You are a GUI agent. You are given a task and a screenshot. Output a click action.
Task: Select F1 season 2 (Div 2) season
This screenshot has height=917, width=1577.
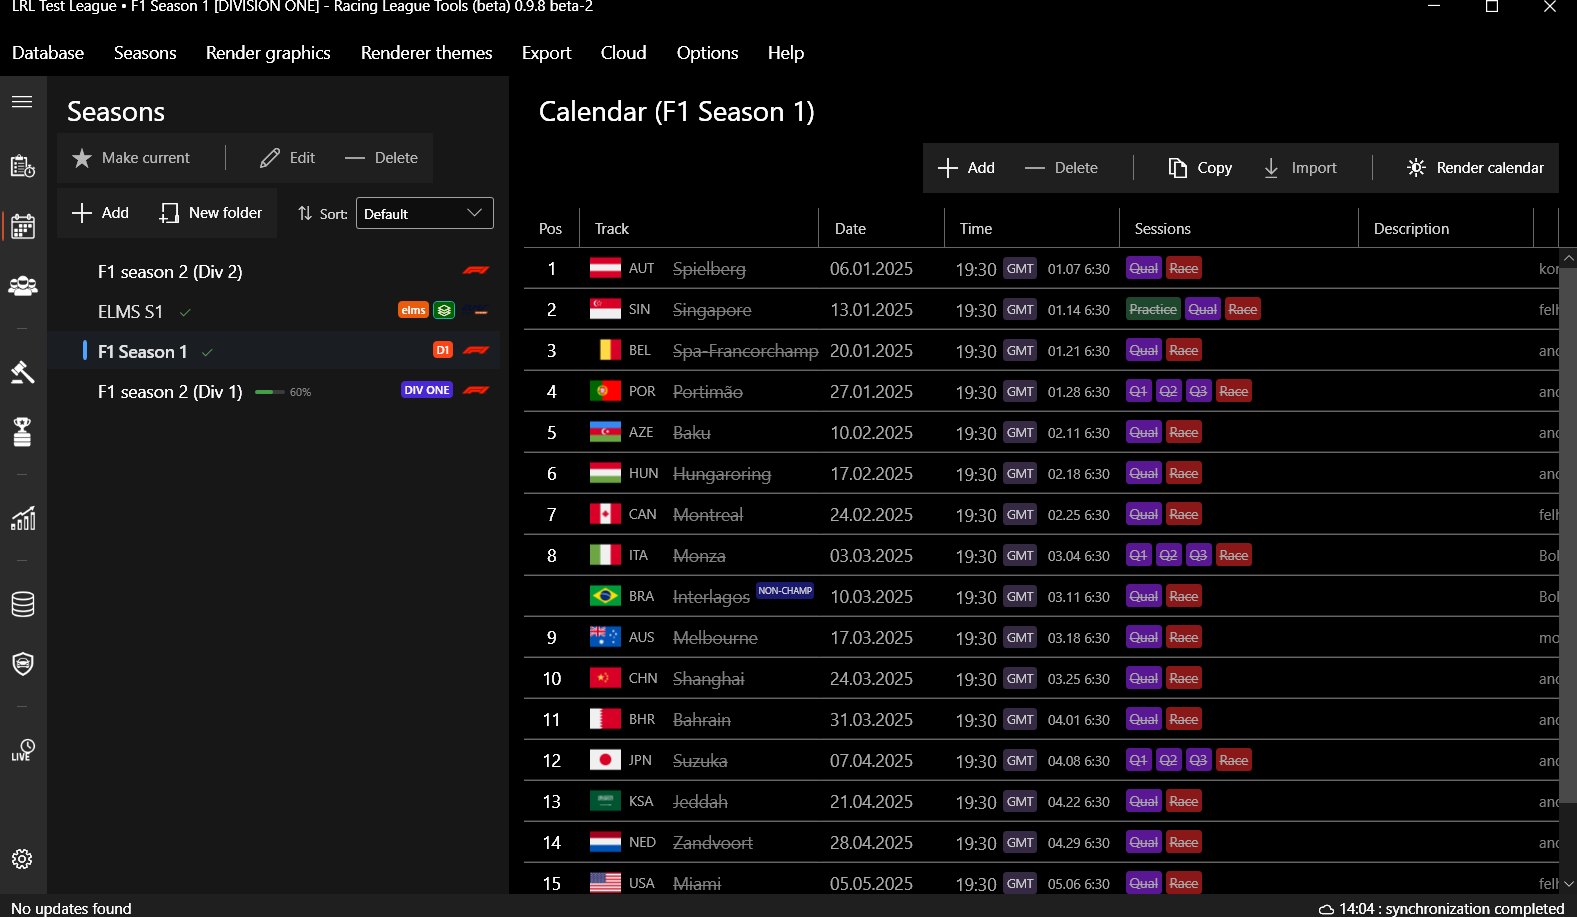pyautogui.click(x=275, y=272)
